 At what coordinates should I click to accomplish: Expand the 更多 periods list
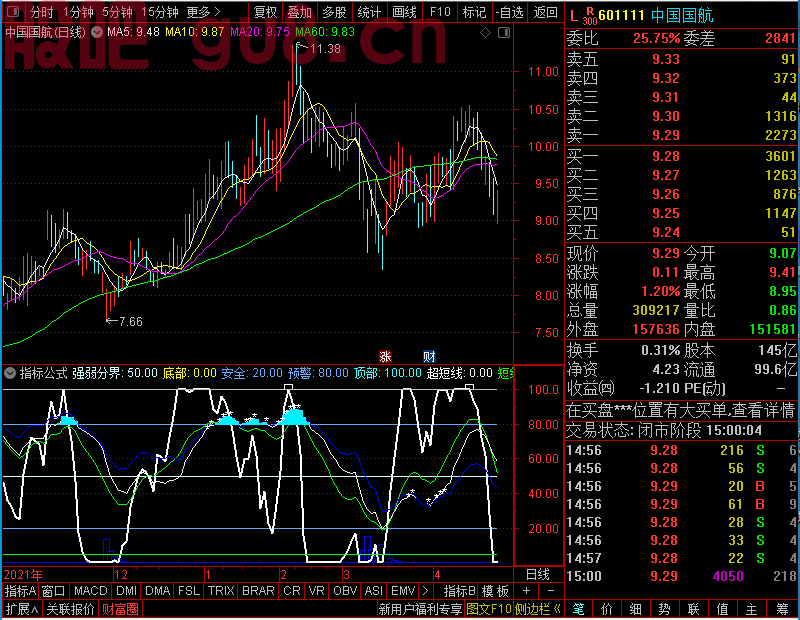tap(203, 12)
